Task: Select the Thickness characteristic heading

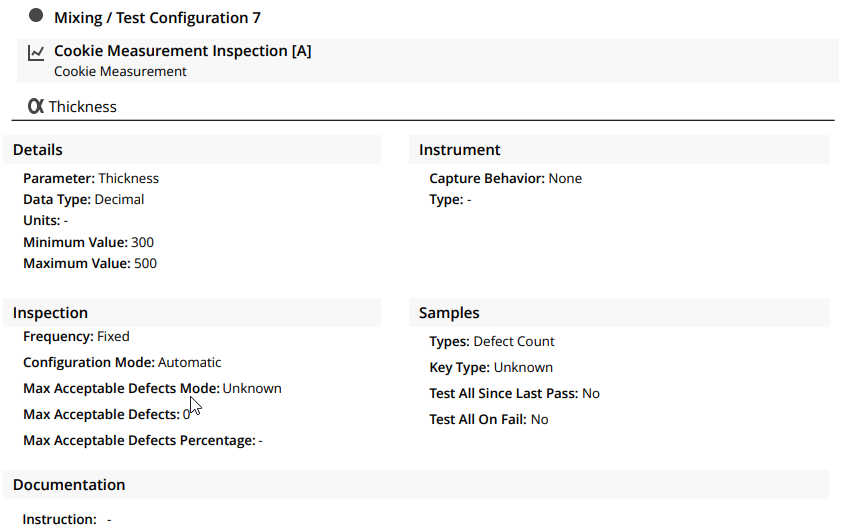Action: pyautogui.click(x=82, y=107)
